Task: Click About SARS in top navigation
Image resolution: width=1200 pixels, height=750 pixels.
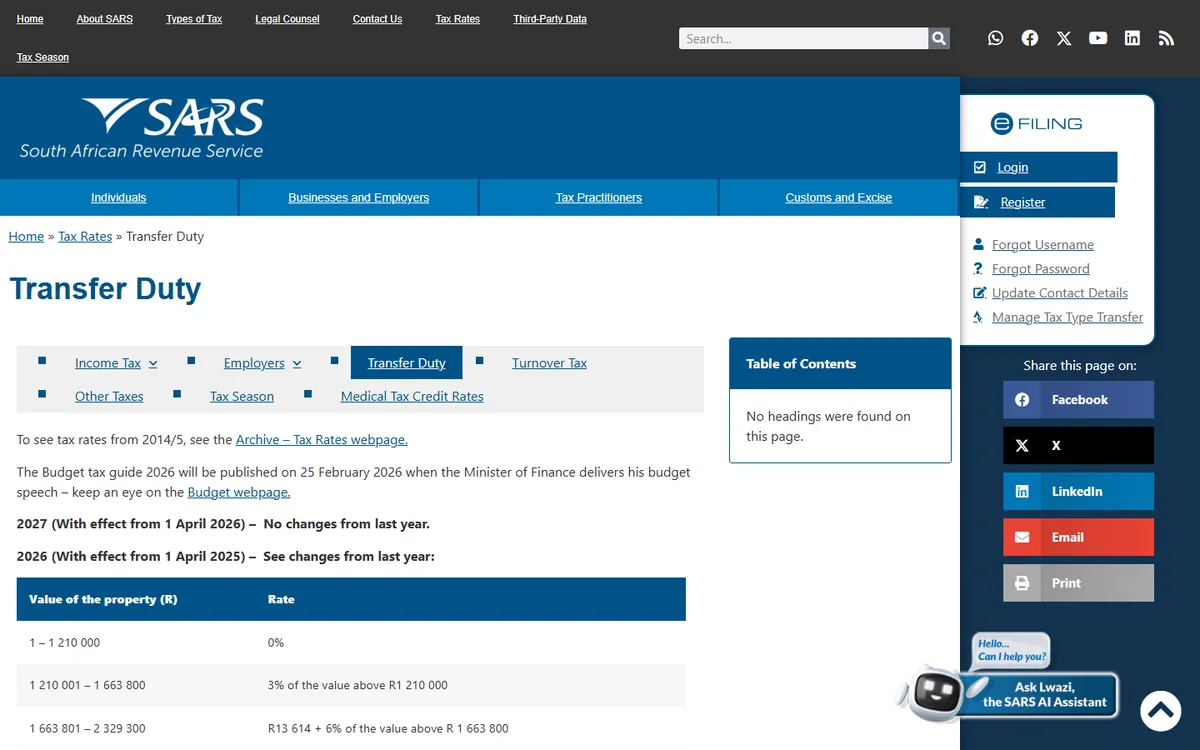Action: click(x=105, y=19)
